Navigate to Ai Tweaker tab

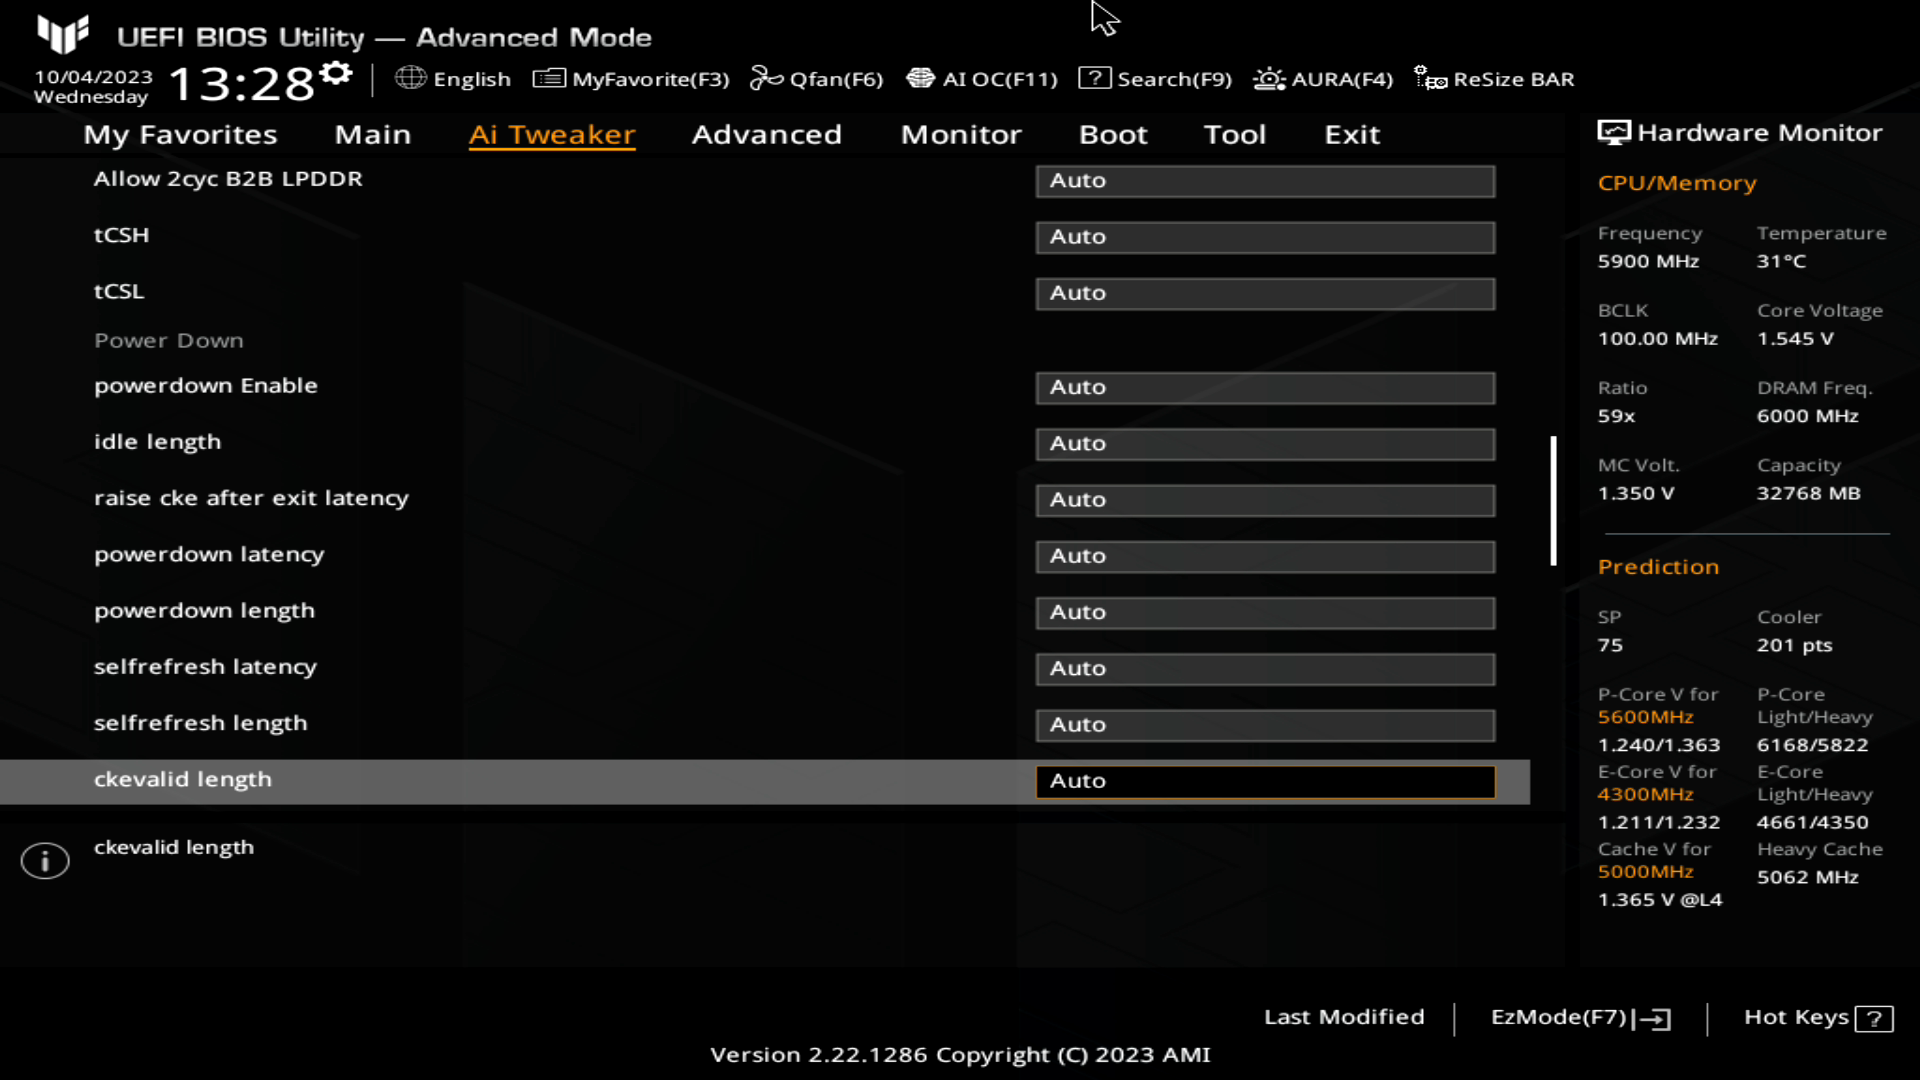click(x=551, y=133)
